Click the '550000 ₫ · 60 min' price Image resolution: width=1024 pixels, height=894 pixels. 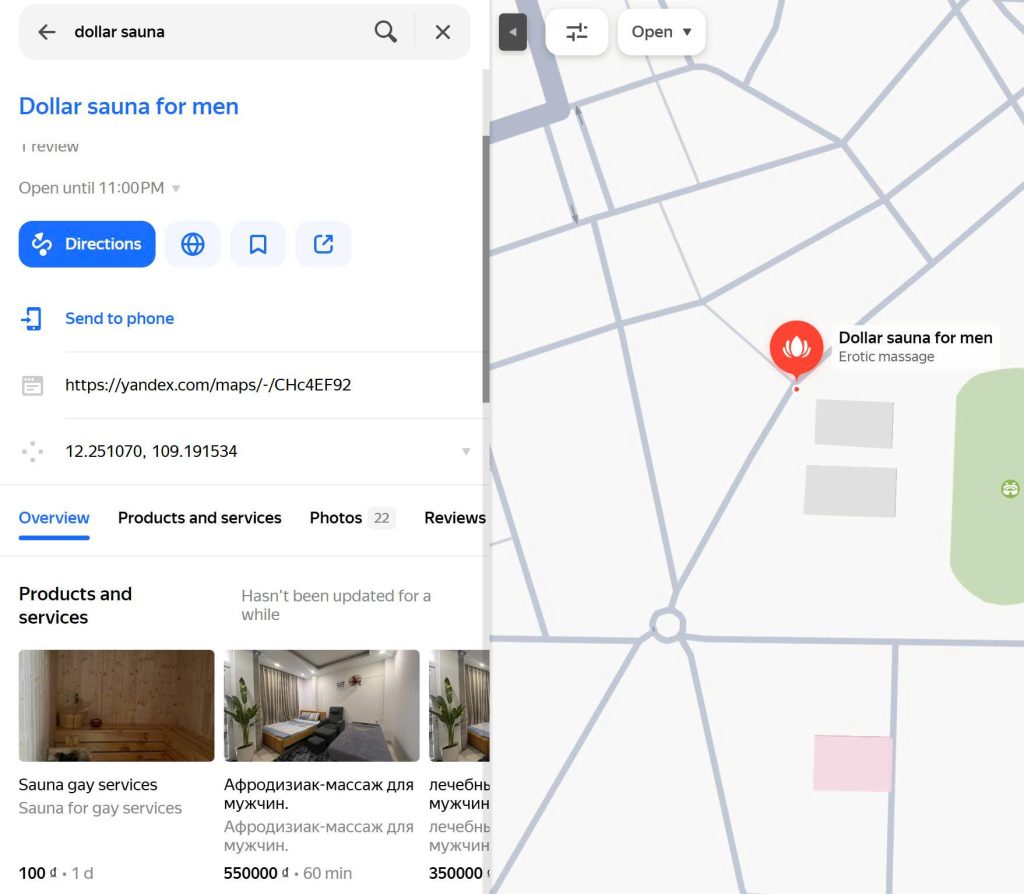(x=288, y=873)
